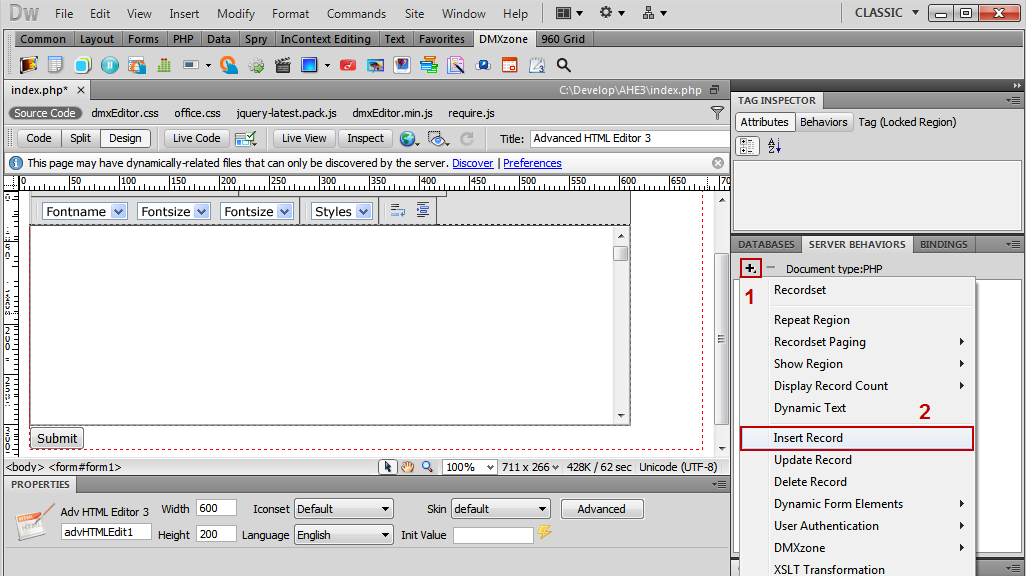Open the Skin dropdown
1026x576 pixels.
click(x=501, y=509)
